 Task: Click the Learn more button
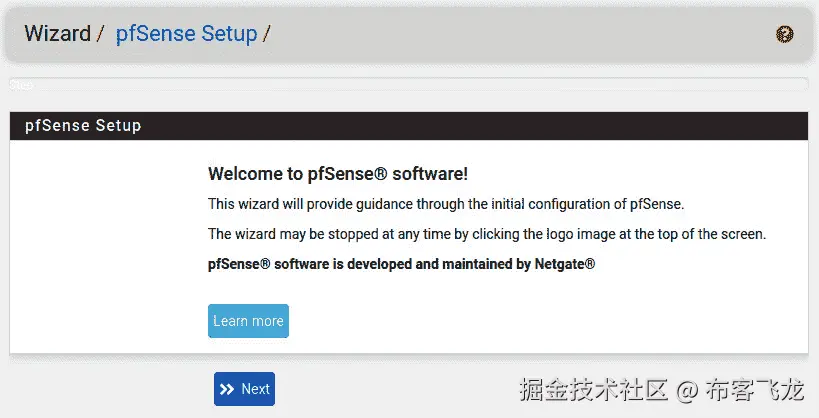coord(248,321)
